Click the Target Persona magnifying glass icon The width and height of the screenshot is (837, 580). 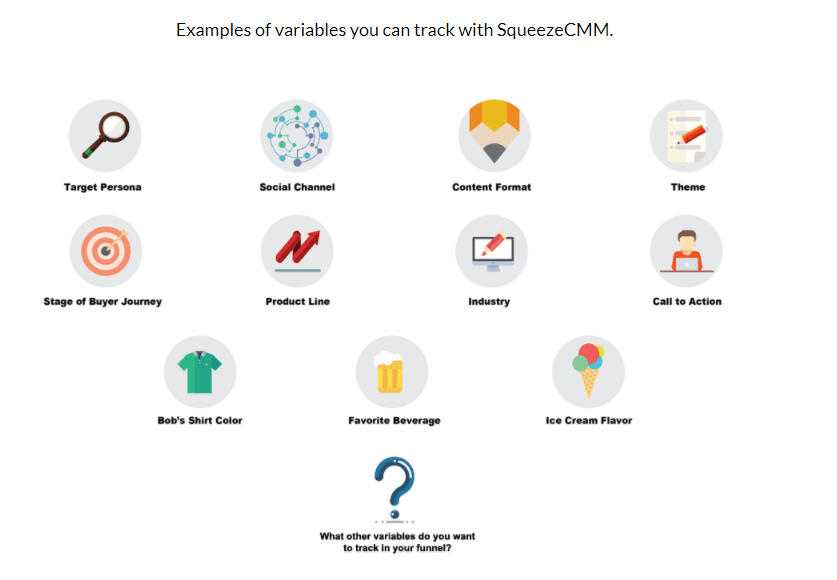click(x=105, y=135)
